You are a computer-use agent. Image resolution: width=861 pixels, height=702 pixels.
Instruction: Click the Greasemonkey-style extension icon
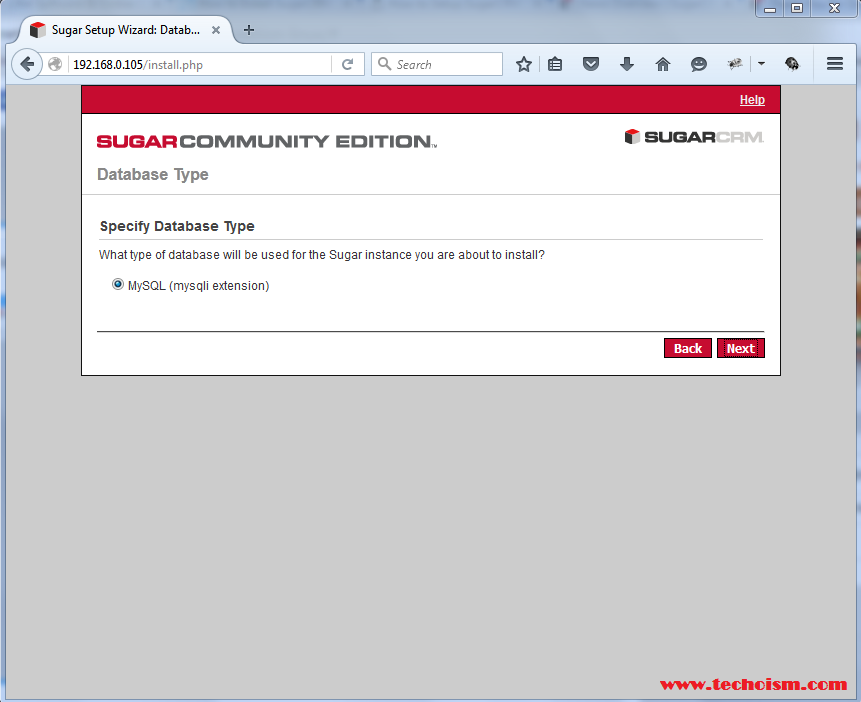[792, 64]
